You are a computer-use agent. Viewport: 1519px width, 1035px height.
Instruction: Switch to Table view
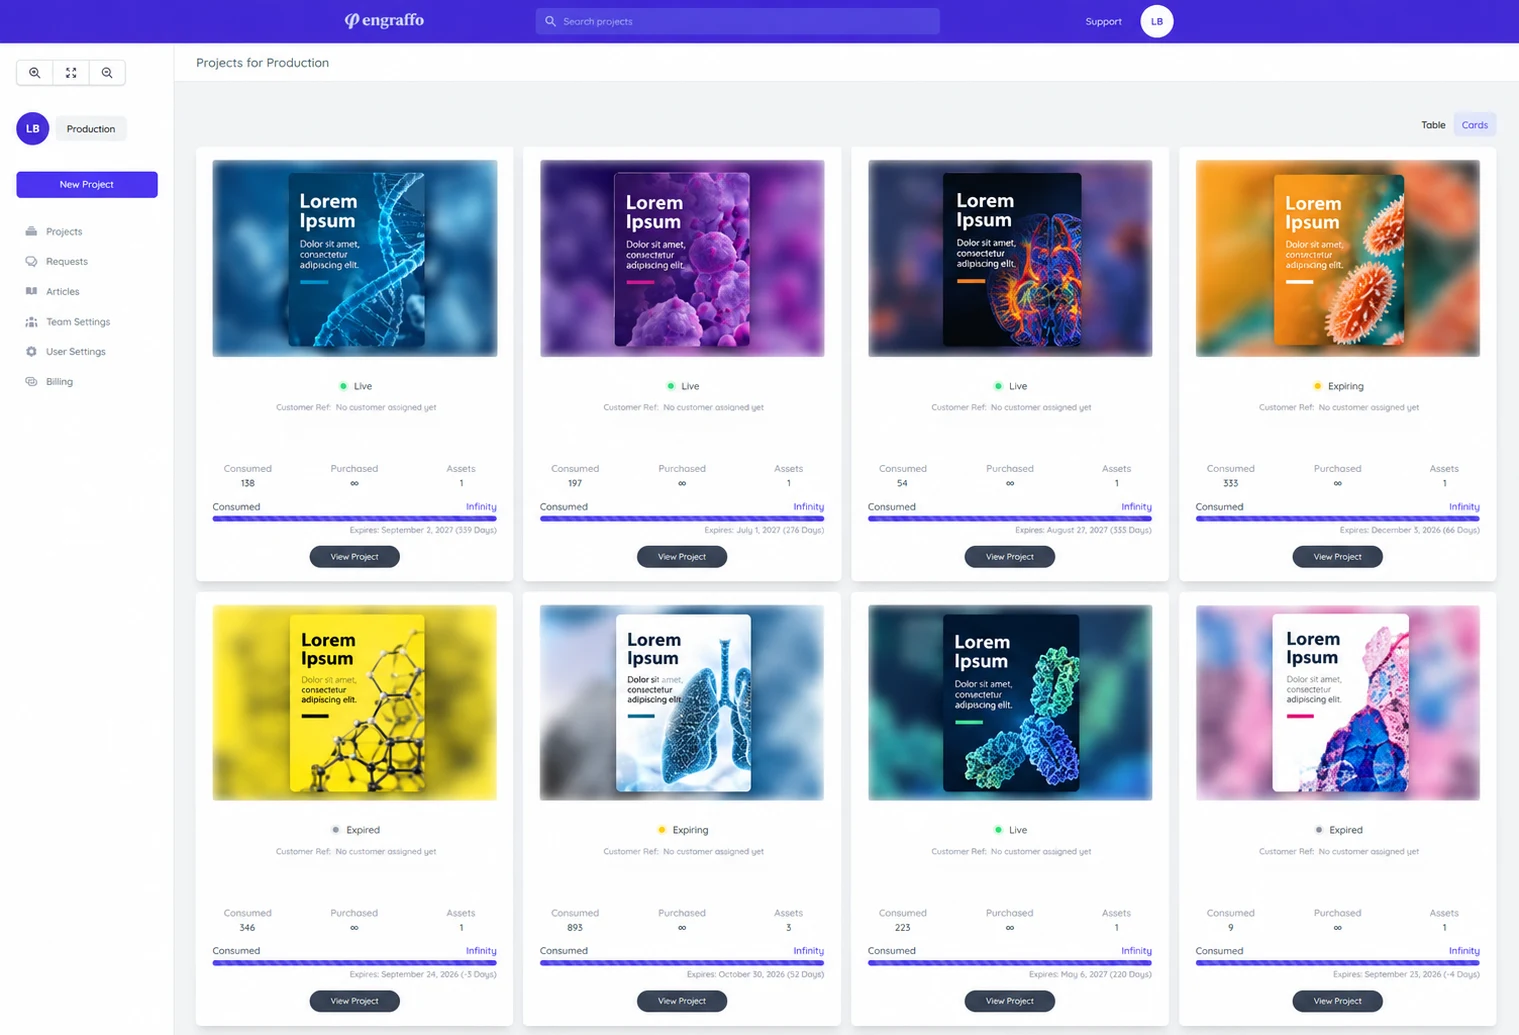[1433, 125]
